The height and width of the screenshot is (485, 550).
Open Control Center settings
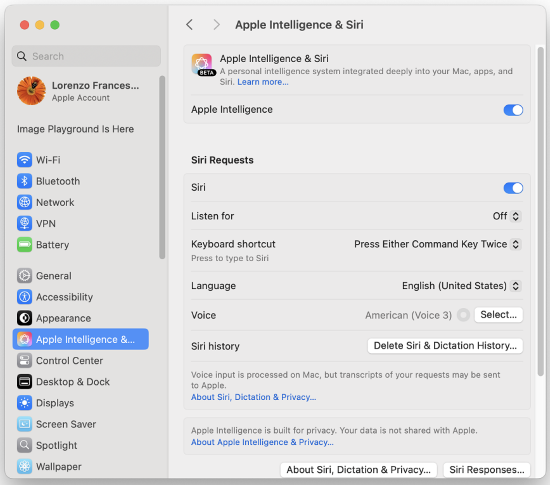point(81,361)
